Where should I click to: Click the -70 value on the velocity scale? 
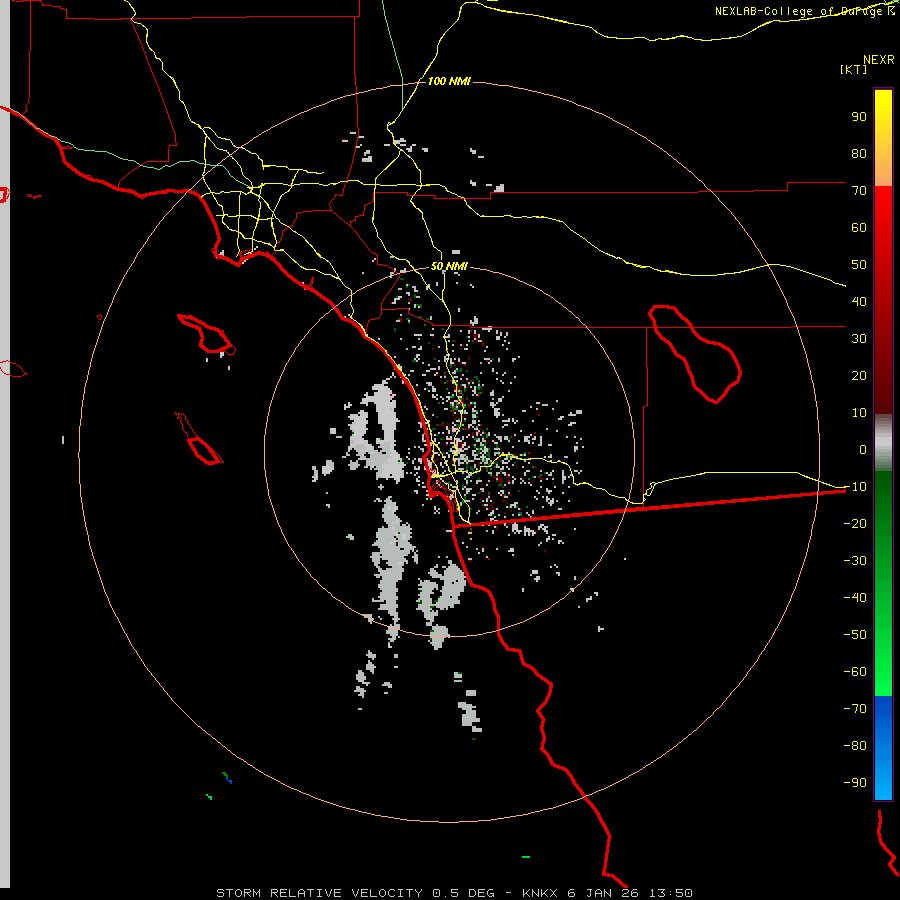point(855,709)
